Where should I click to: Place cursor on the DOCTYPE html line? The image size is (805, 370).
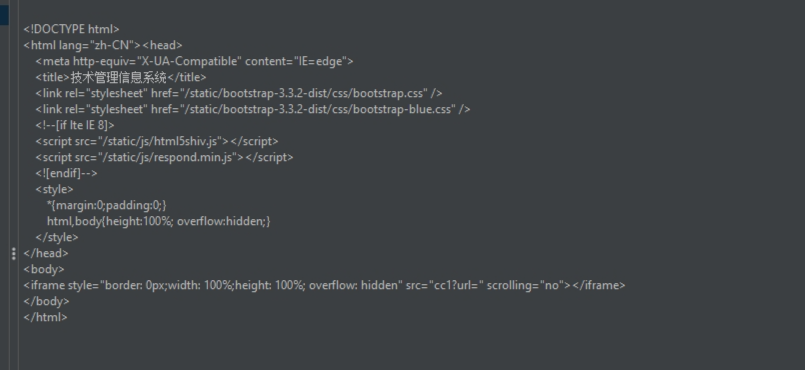pyautogui.click(x=71, y=29)
